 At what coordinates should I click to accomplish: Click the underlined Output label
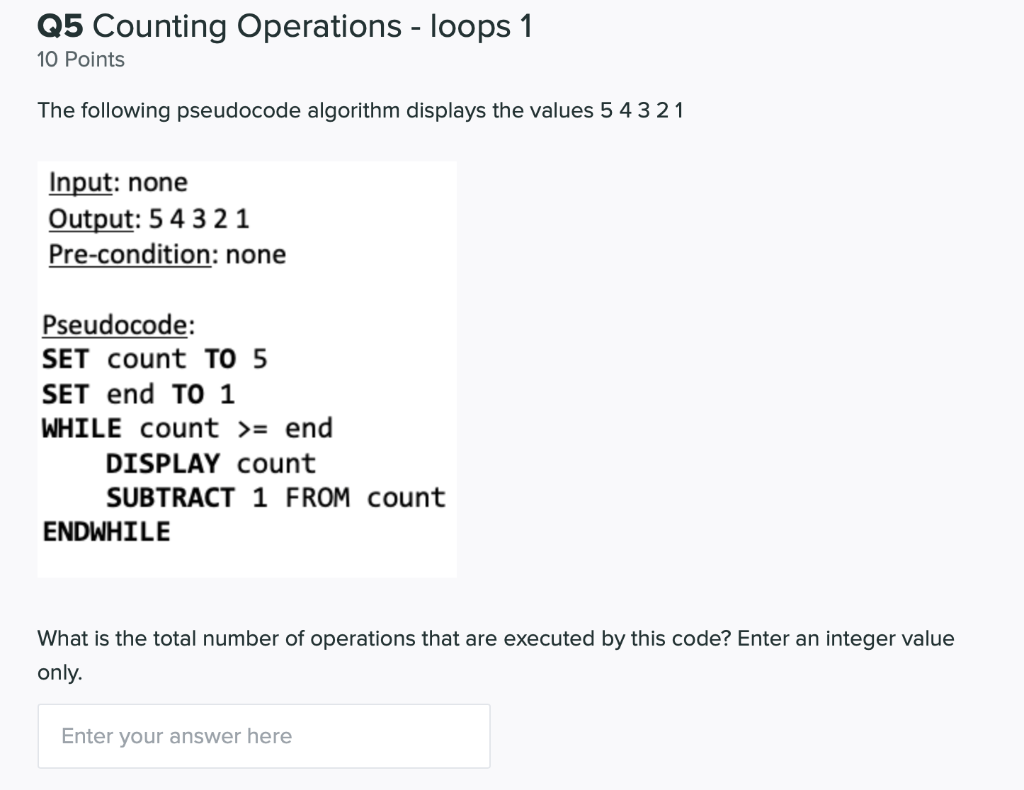coord(88,218)
